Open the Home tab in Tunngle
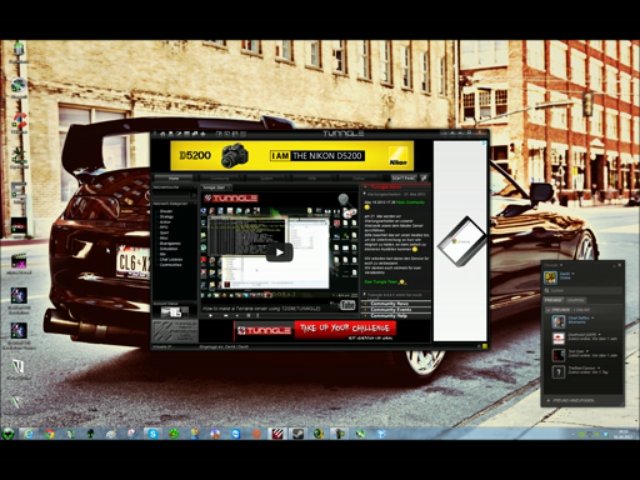The image size is (640, 480). click(x=173, y=178)
